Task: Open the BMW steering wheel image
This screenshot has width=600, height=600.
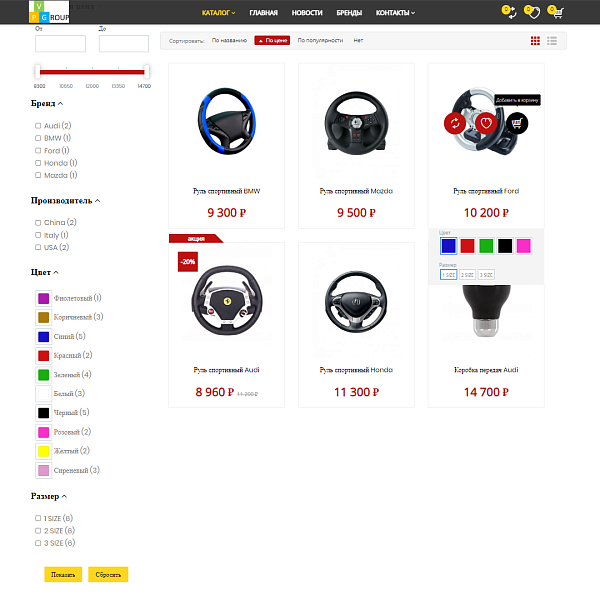Action: pos(227,121)
